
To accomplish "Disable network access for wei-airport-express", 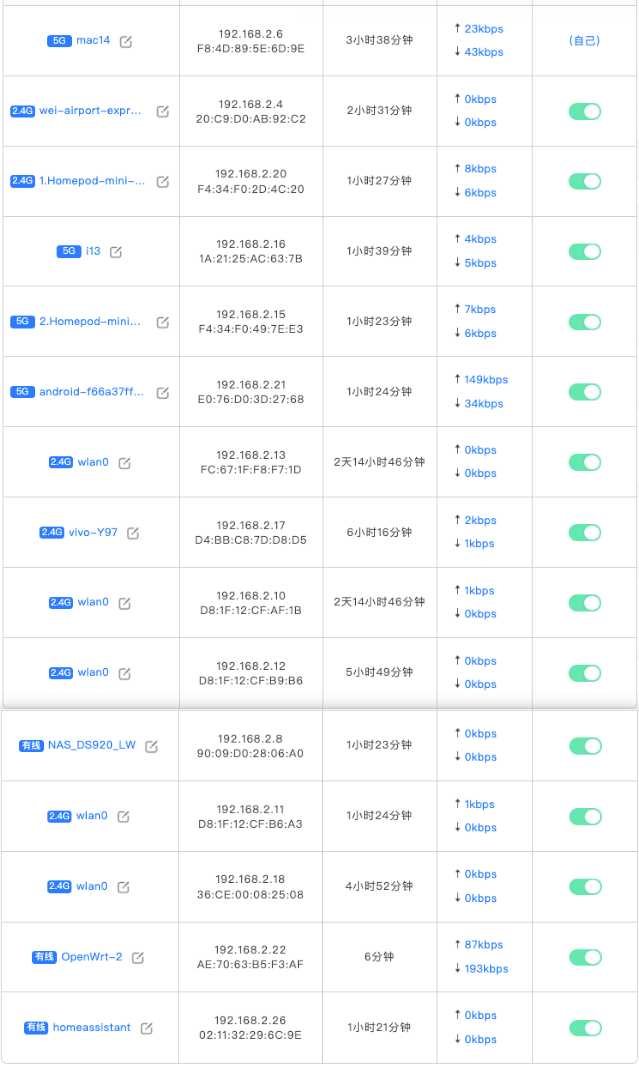I will tap(585, 111).
